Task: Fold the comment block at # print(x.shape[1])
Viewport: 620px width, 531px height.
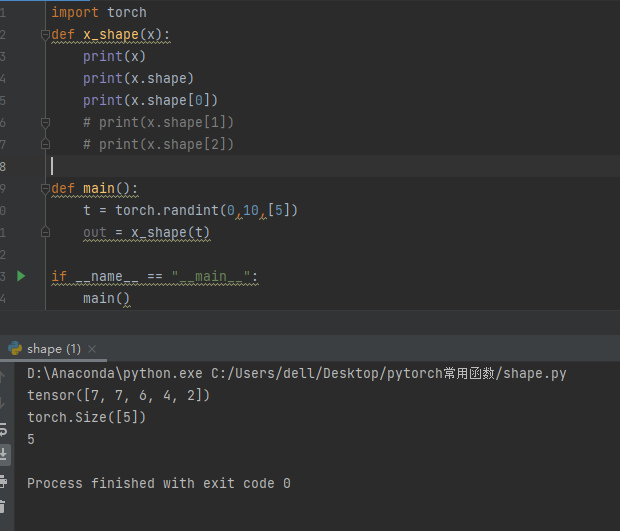Action: click(x=45, y=123)
